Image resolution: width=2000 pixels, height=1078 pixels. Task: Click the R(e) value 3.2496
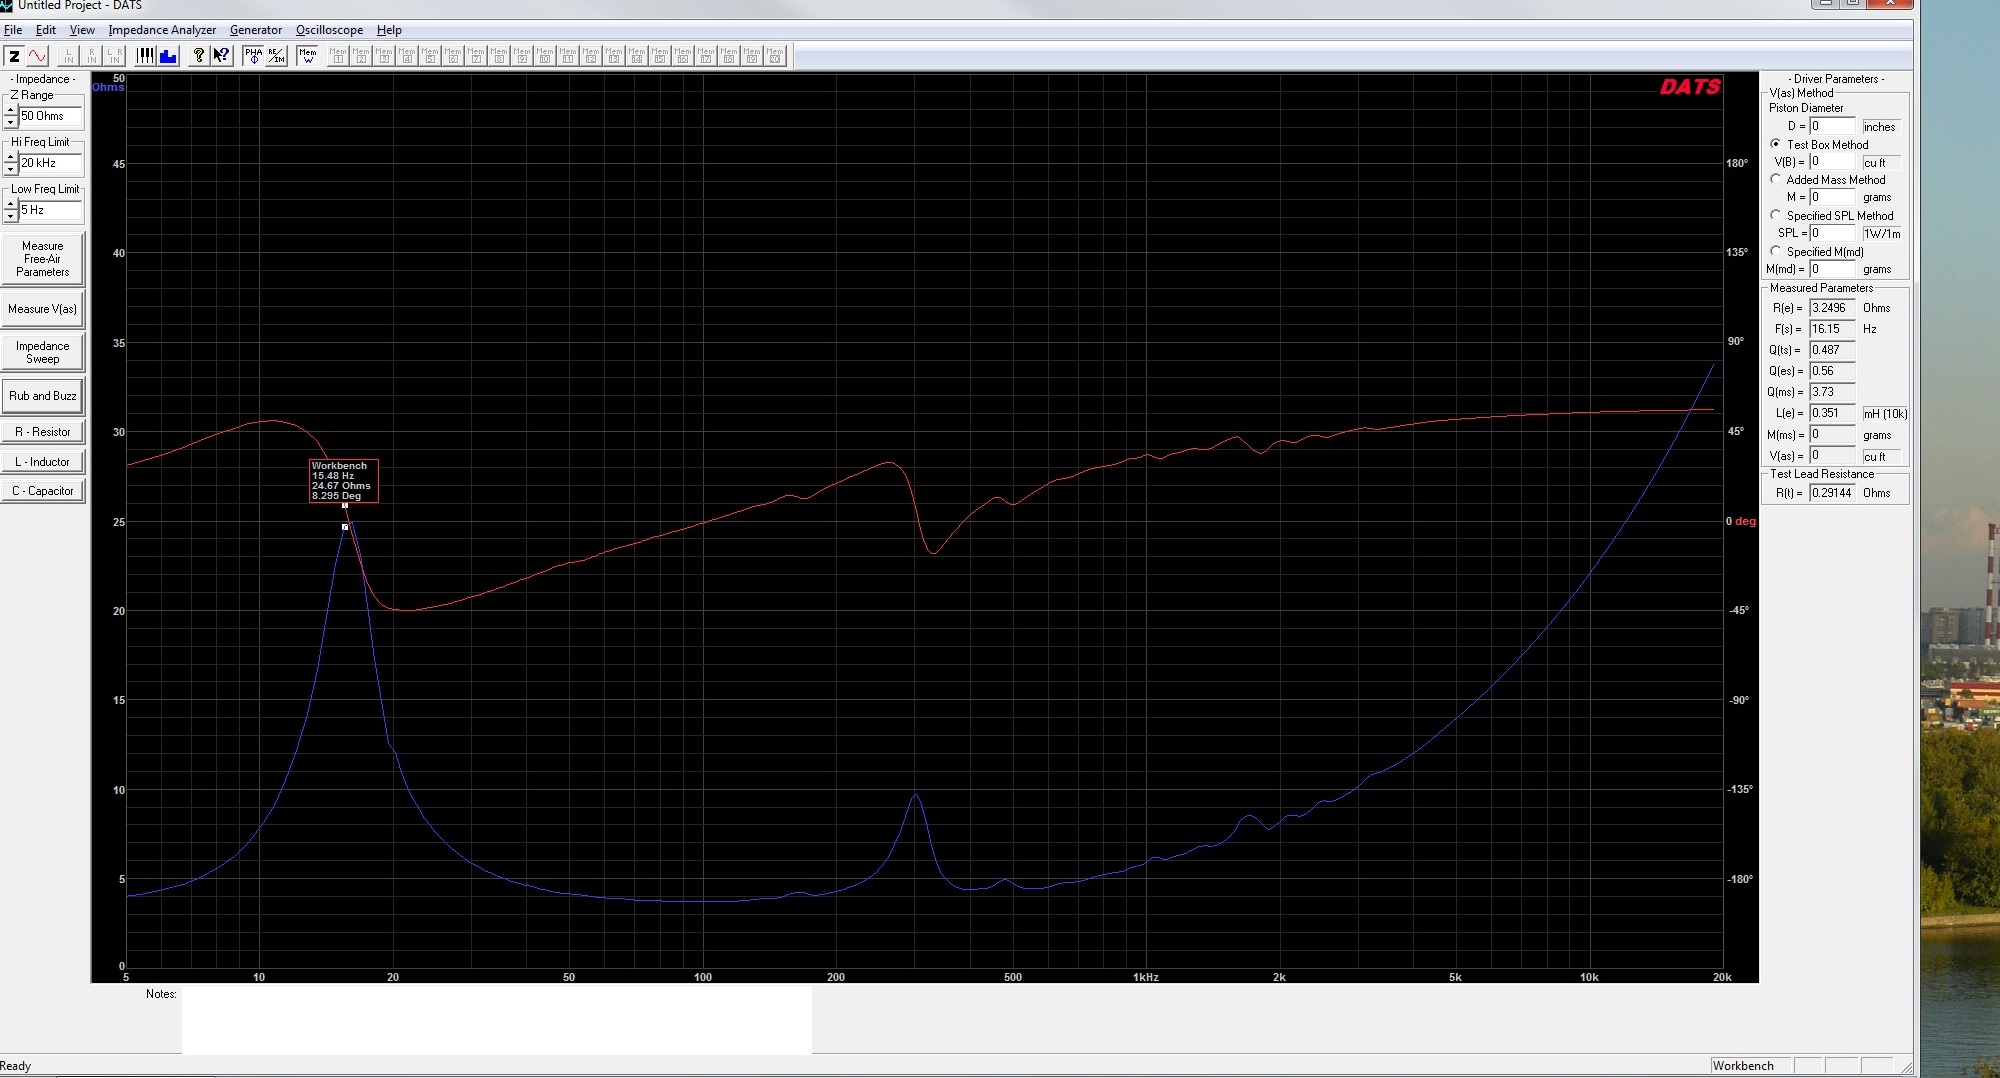tap(1832, 308)
